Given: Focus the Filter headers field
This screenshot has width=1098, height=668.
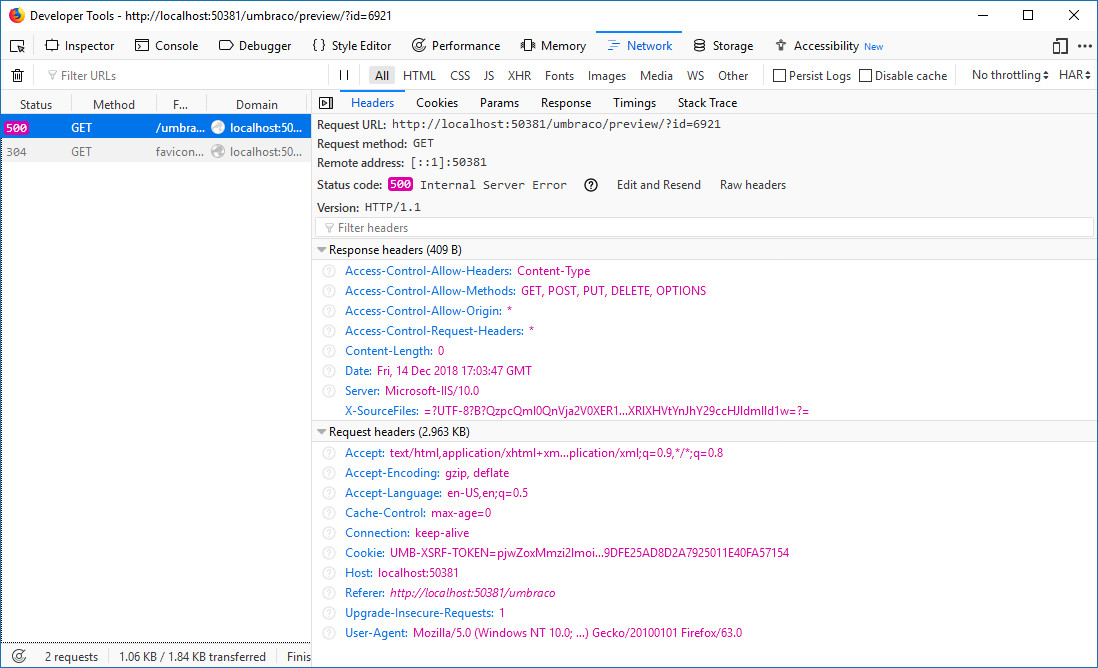Looking at the screenshot, I should (x=704, y=228).
